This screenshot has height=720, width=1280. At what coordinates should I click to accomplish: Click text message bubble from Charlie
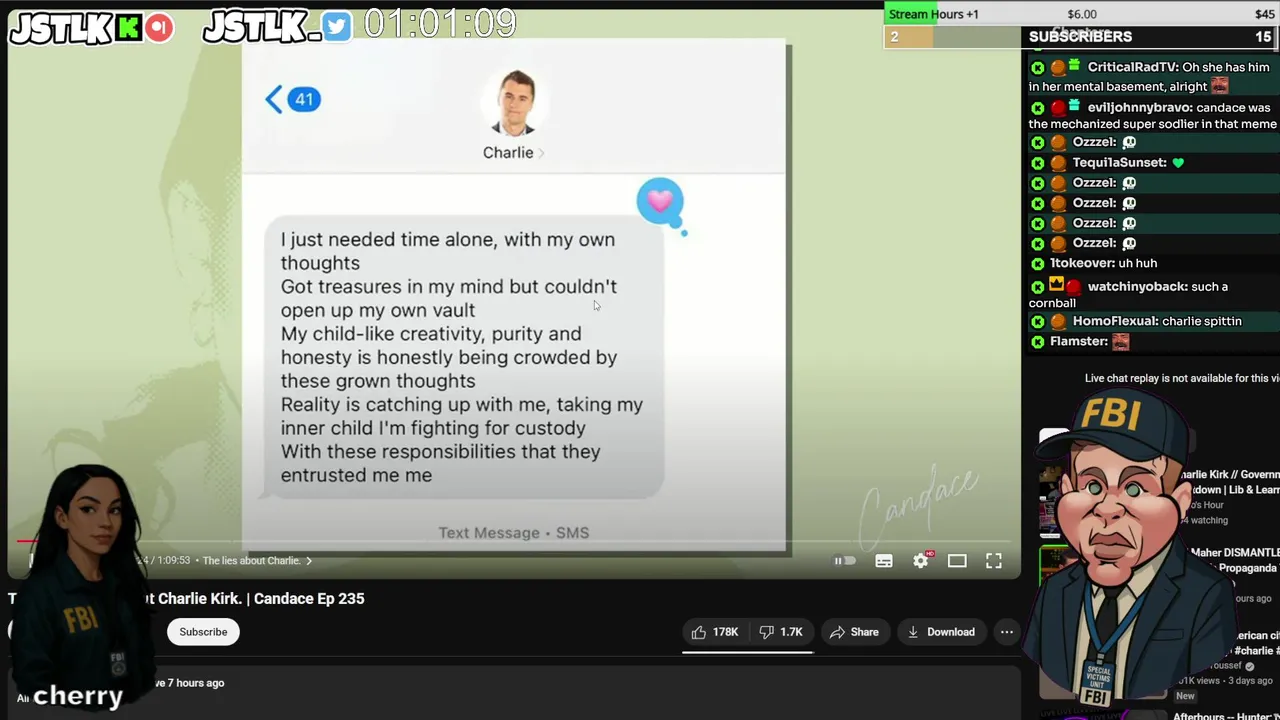pos(464,357)
